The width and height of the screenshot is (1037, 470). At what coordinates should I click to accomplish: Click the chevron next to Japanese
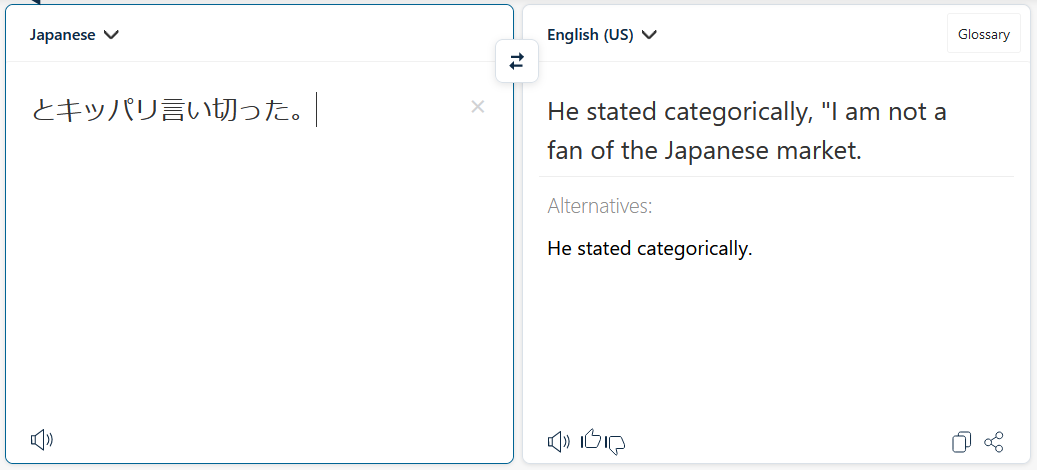pyautogui.click(x=112, y=35)
